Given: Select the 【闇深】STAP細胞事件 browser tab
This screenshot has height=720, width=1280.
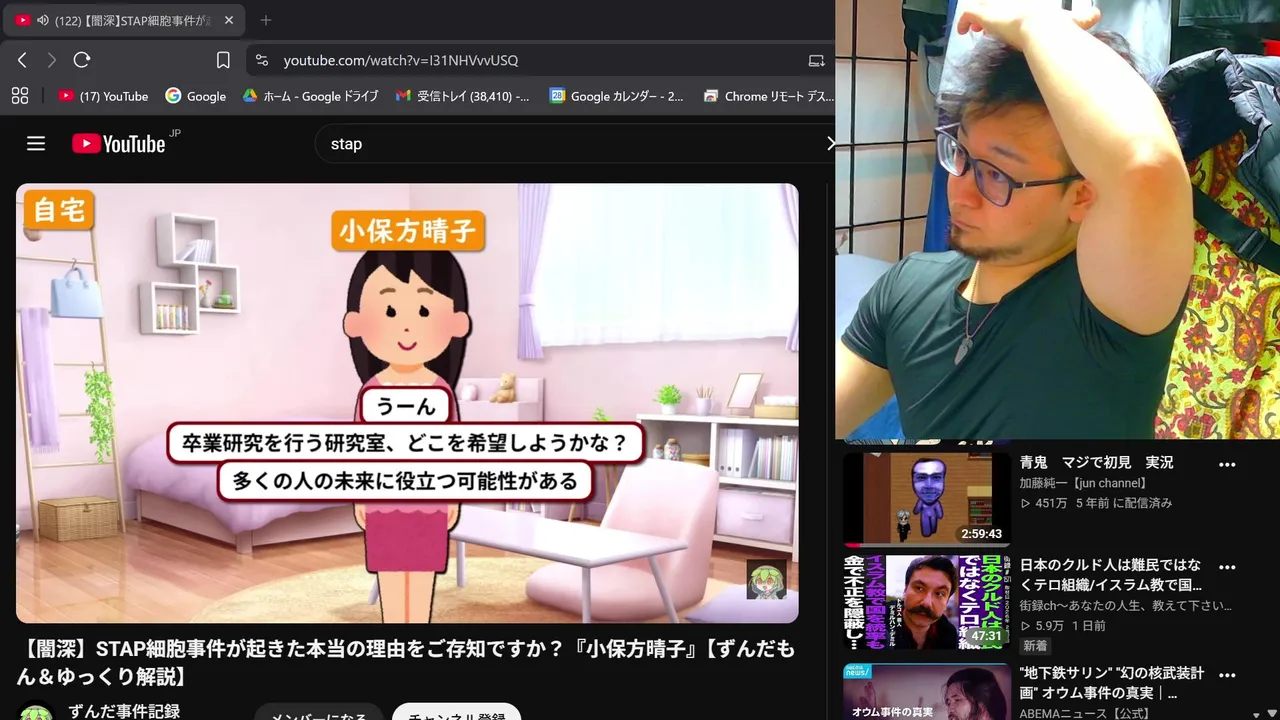Looking at the screenshot, I should 123,20.
